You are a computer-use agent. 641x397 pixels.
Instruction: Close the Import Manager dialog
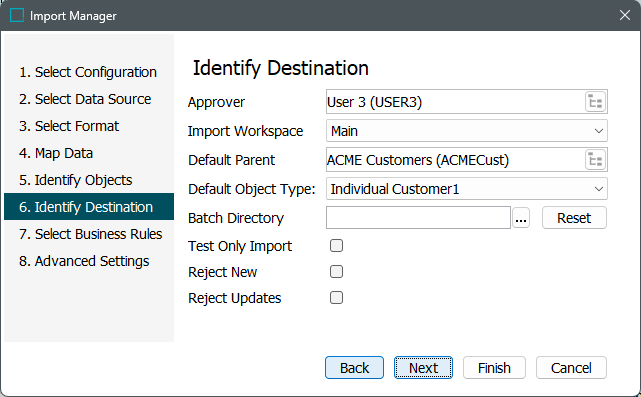(625, 16)
